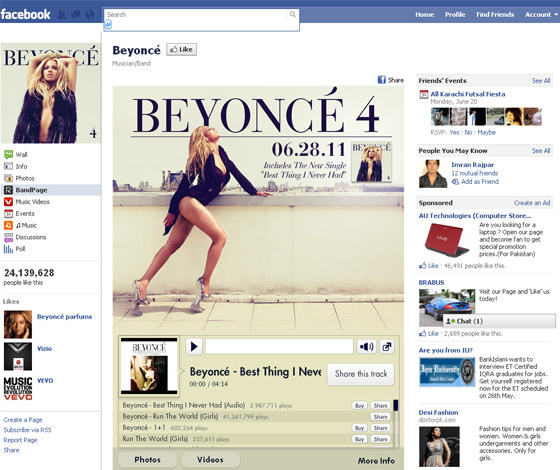
Task: RSVP Yes to Futsal Fiesta
Action: coord(454,132)
